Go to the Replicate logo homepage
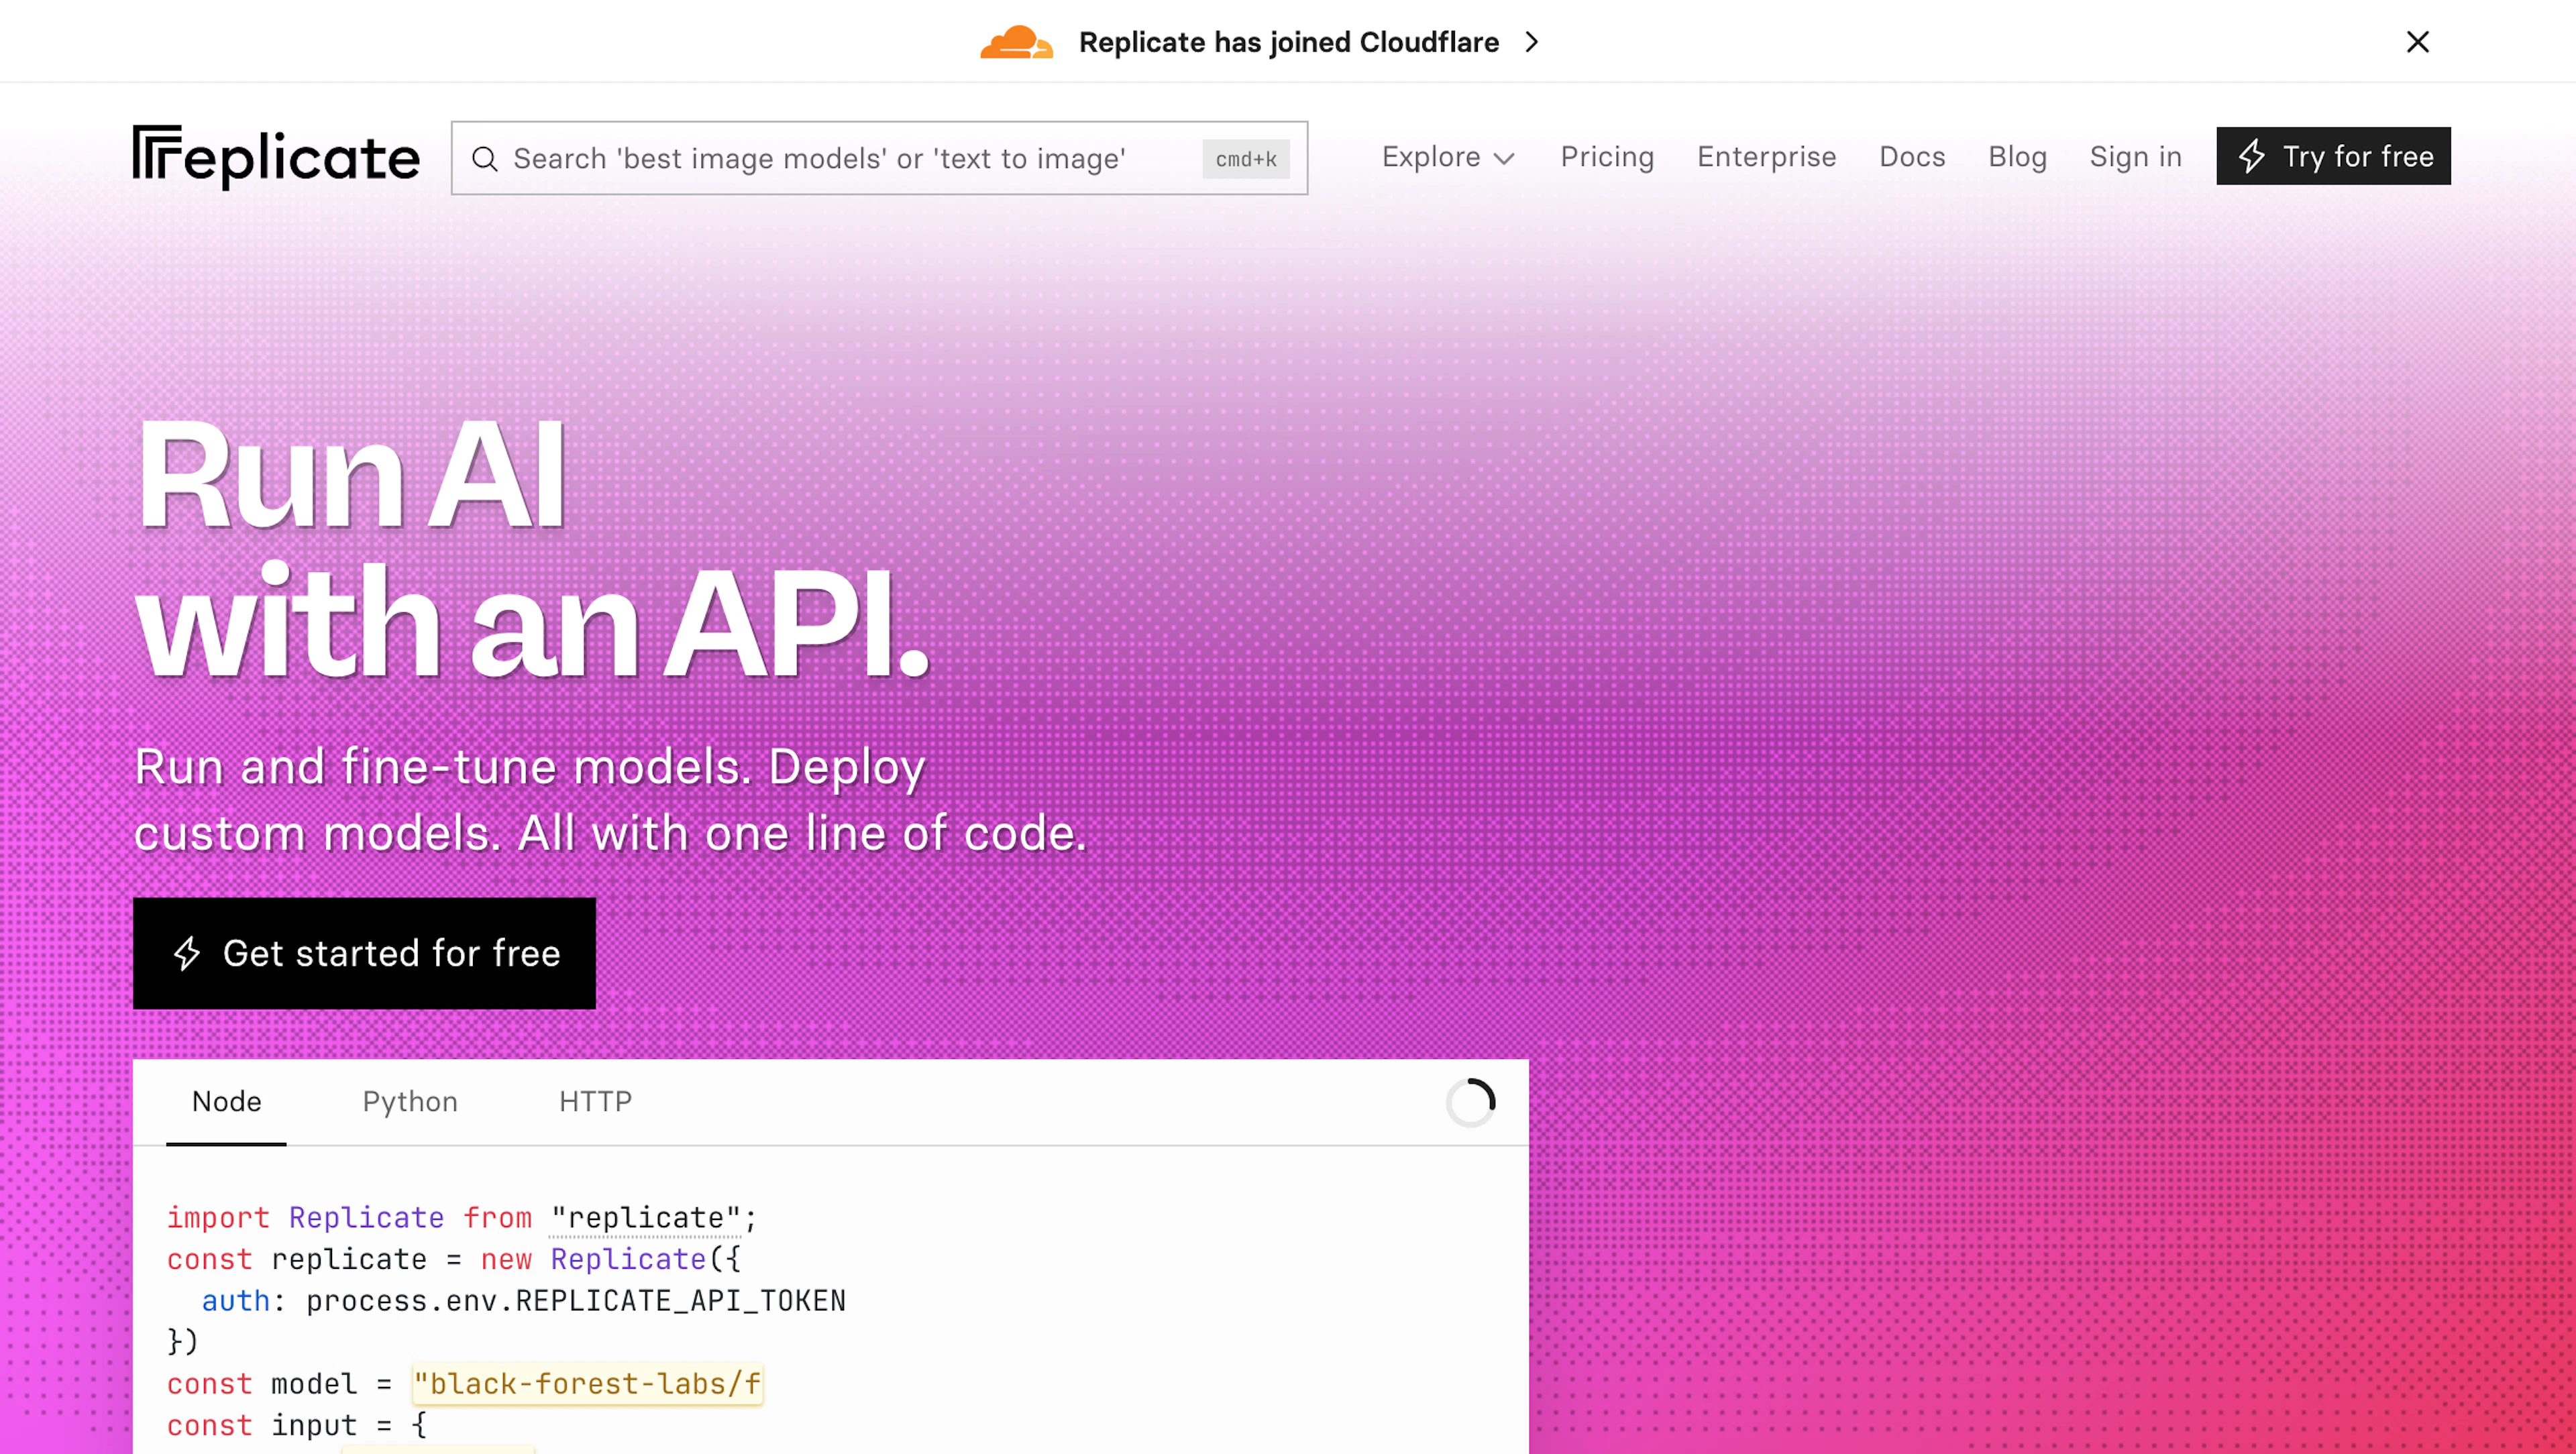 tap(276, 157)
